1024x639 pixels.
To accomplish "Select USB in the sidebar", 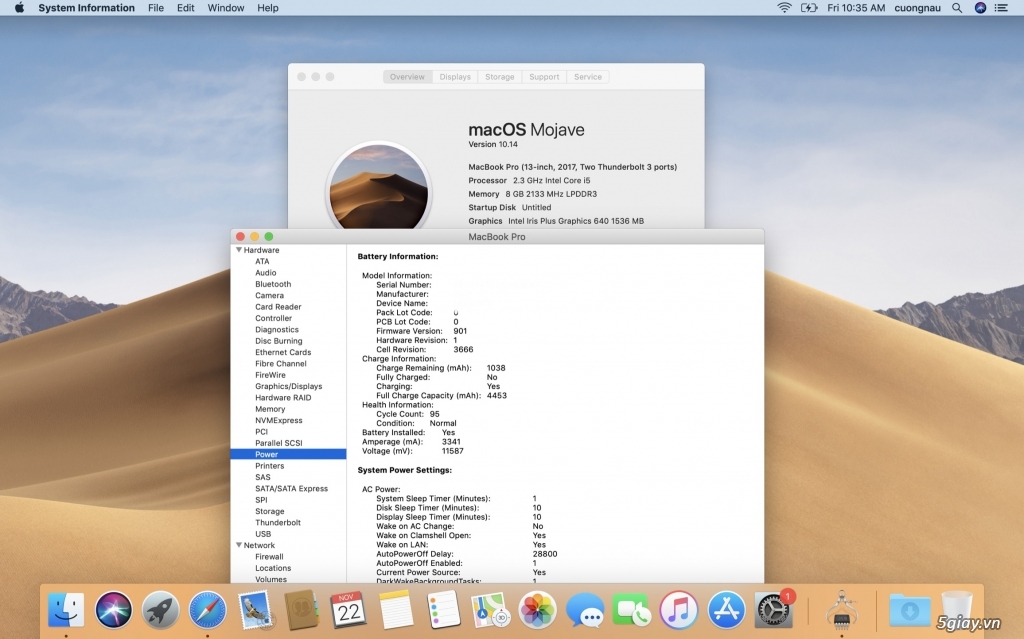I will coord(263,534).
